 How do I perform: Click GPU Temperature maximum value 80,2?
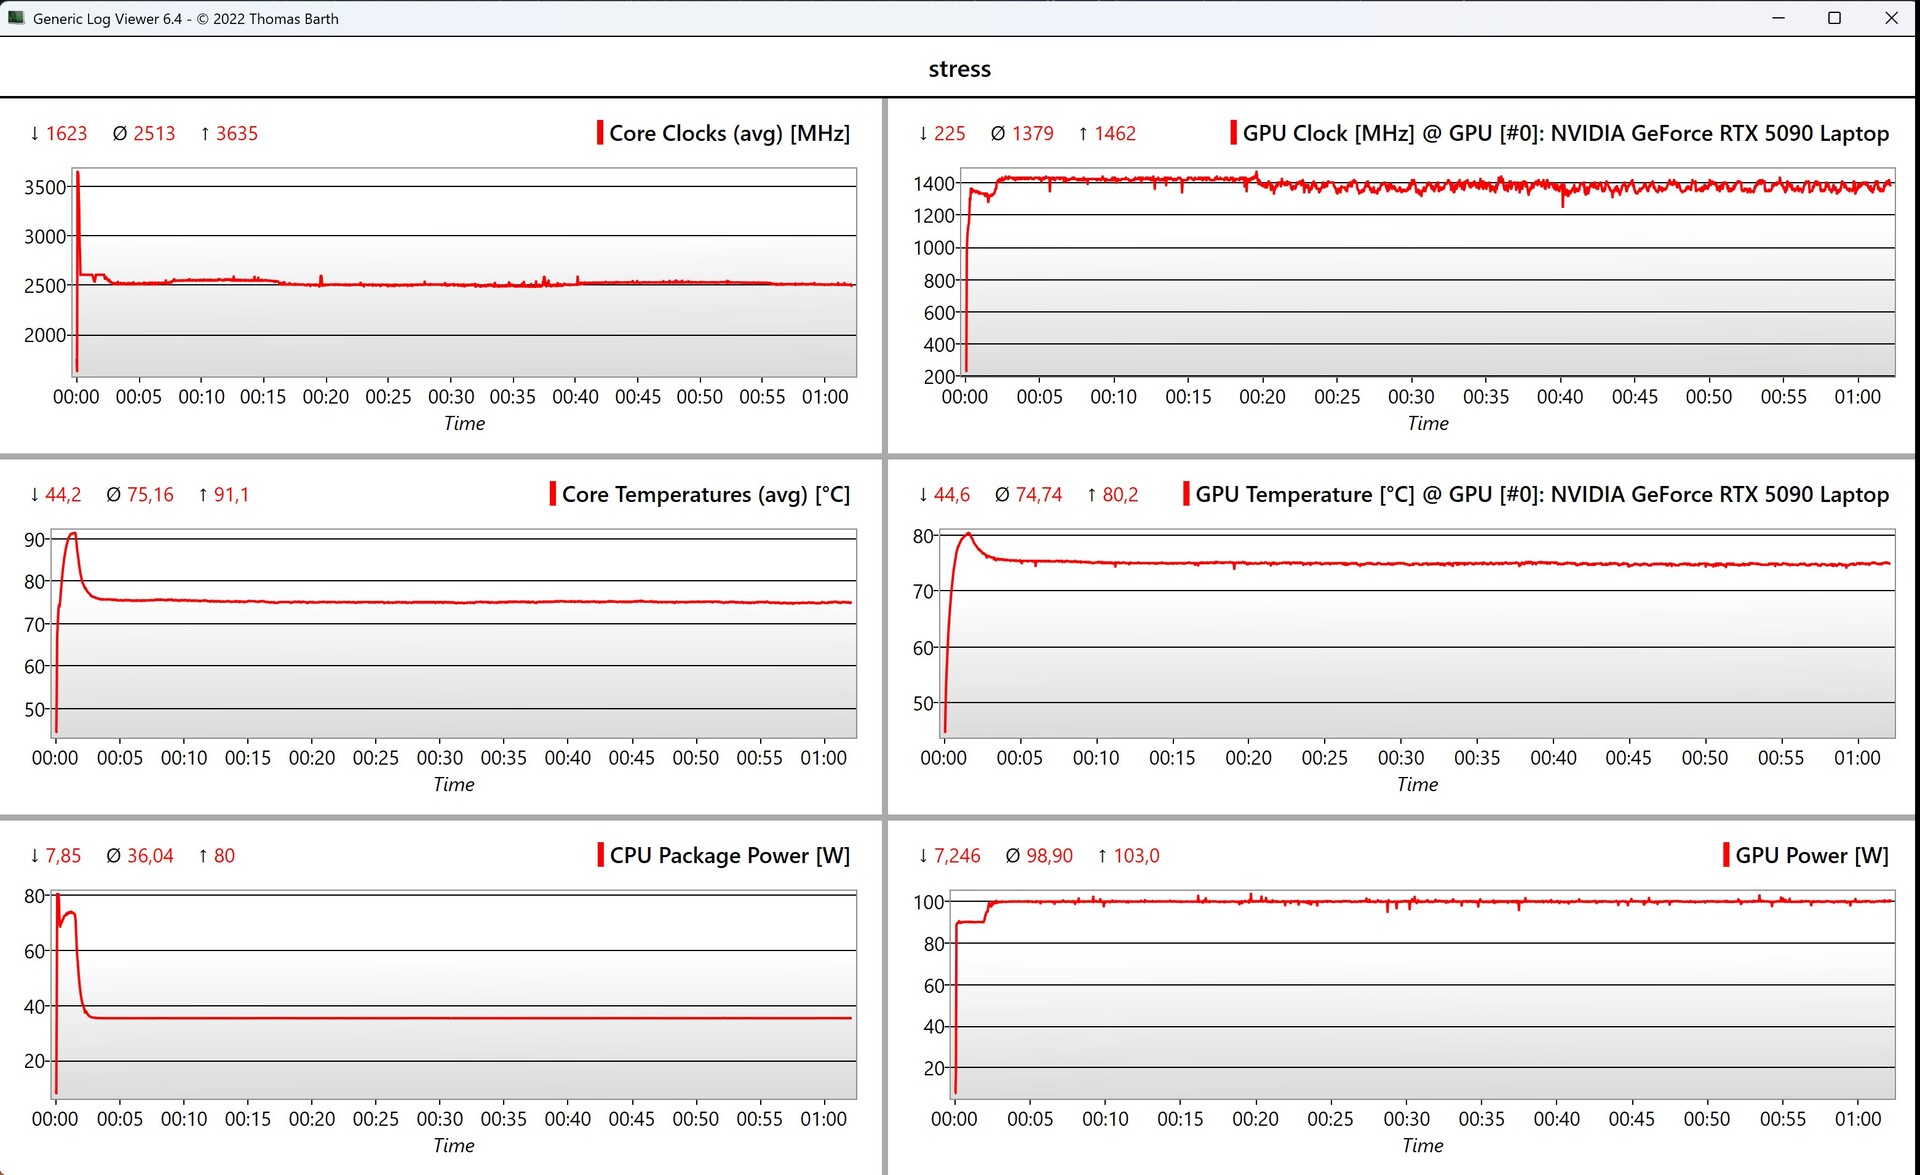1120,494
